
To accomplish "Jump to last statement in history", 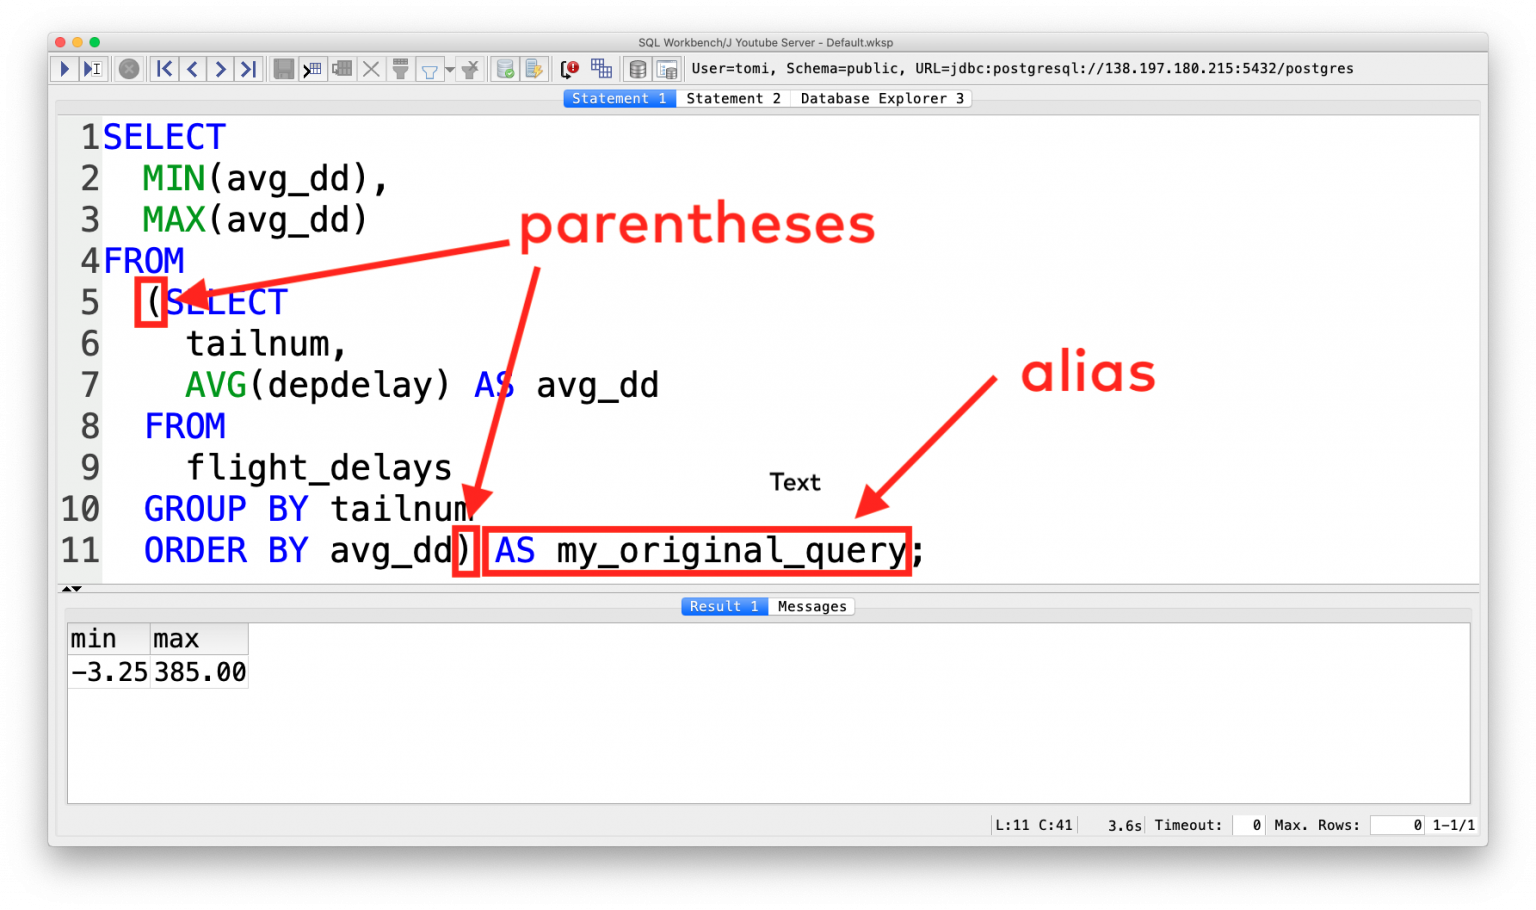I will click(248, 68).
